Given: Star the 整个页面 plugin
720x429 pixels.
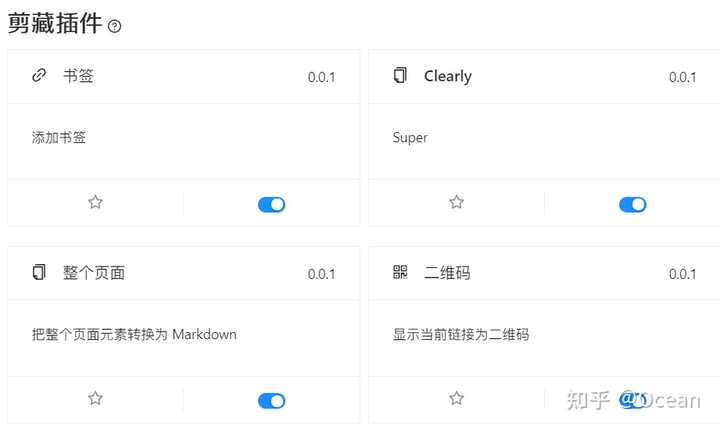Looking at the screenshot, I should pyautogui.click(x=95, y=399).
